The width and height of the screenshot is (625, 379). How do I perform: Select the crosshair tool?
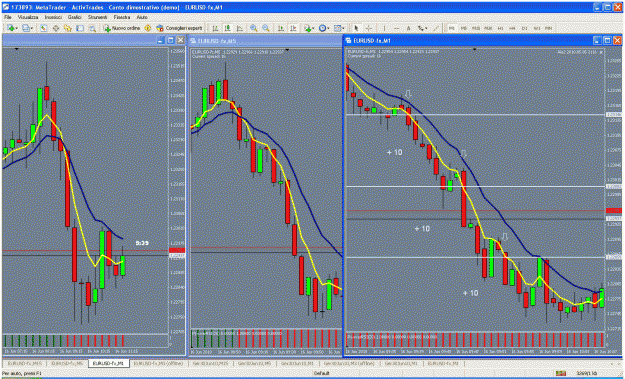coord(369,28)
